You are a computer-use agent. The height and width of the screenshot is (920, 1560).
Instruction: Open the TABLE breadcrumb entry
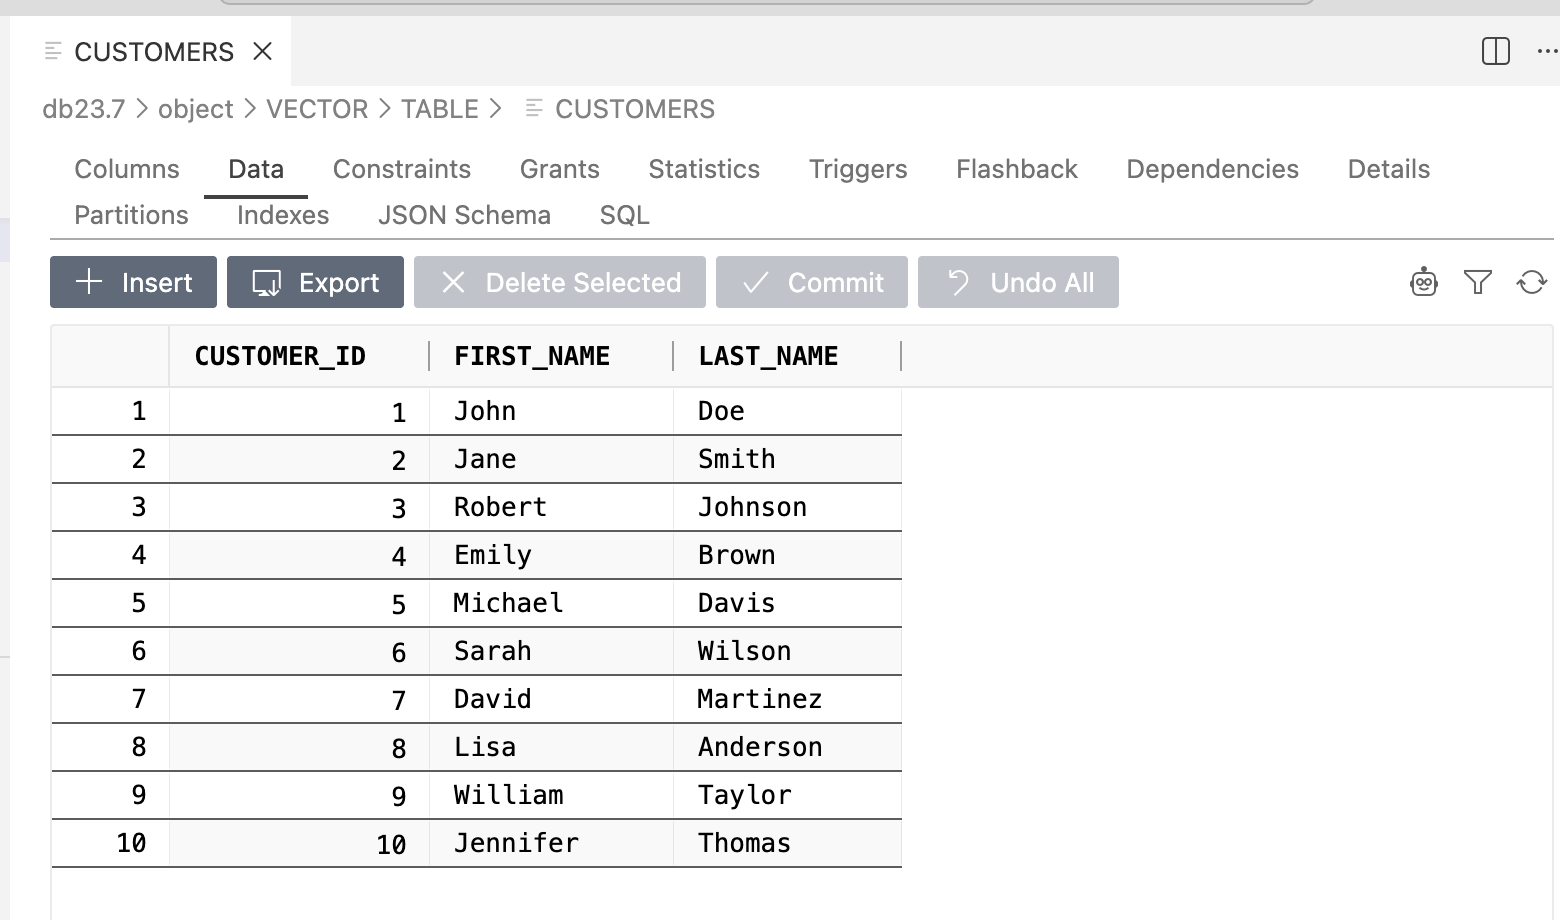point(440,108)
